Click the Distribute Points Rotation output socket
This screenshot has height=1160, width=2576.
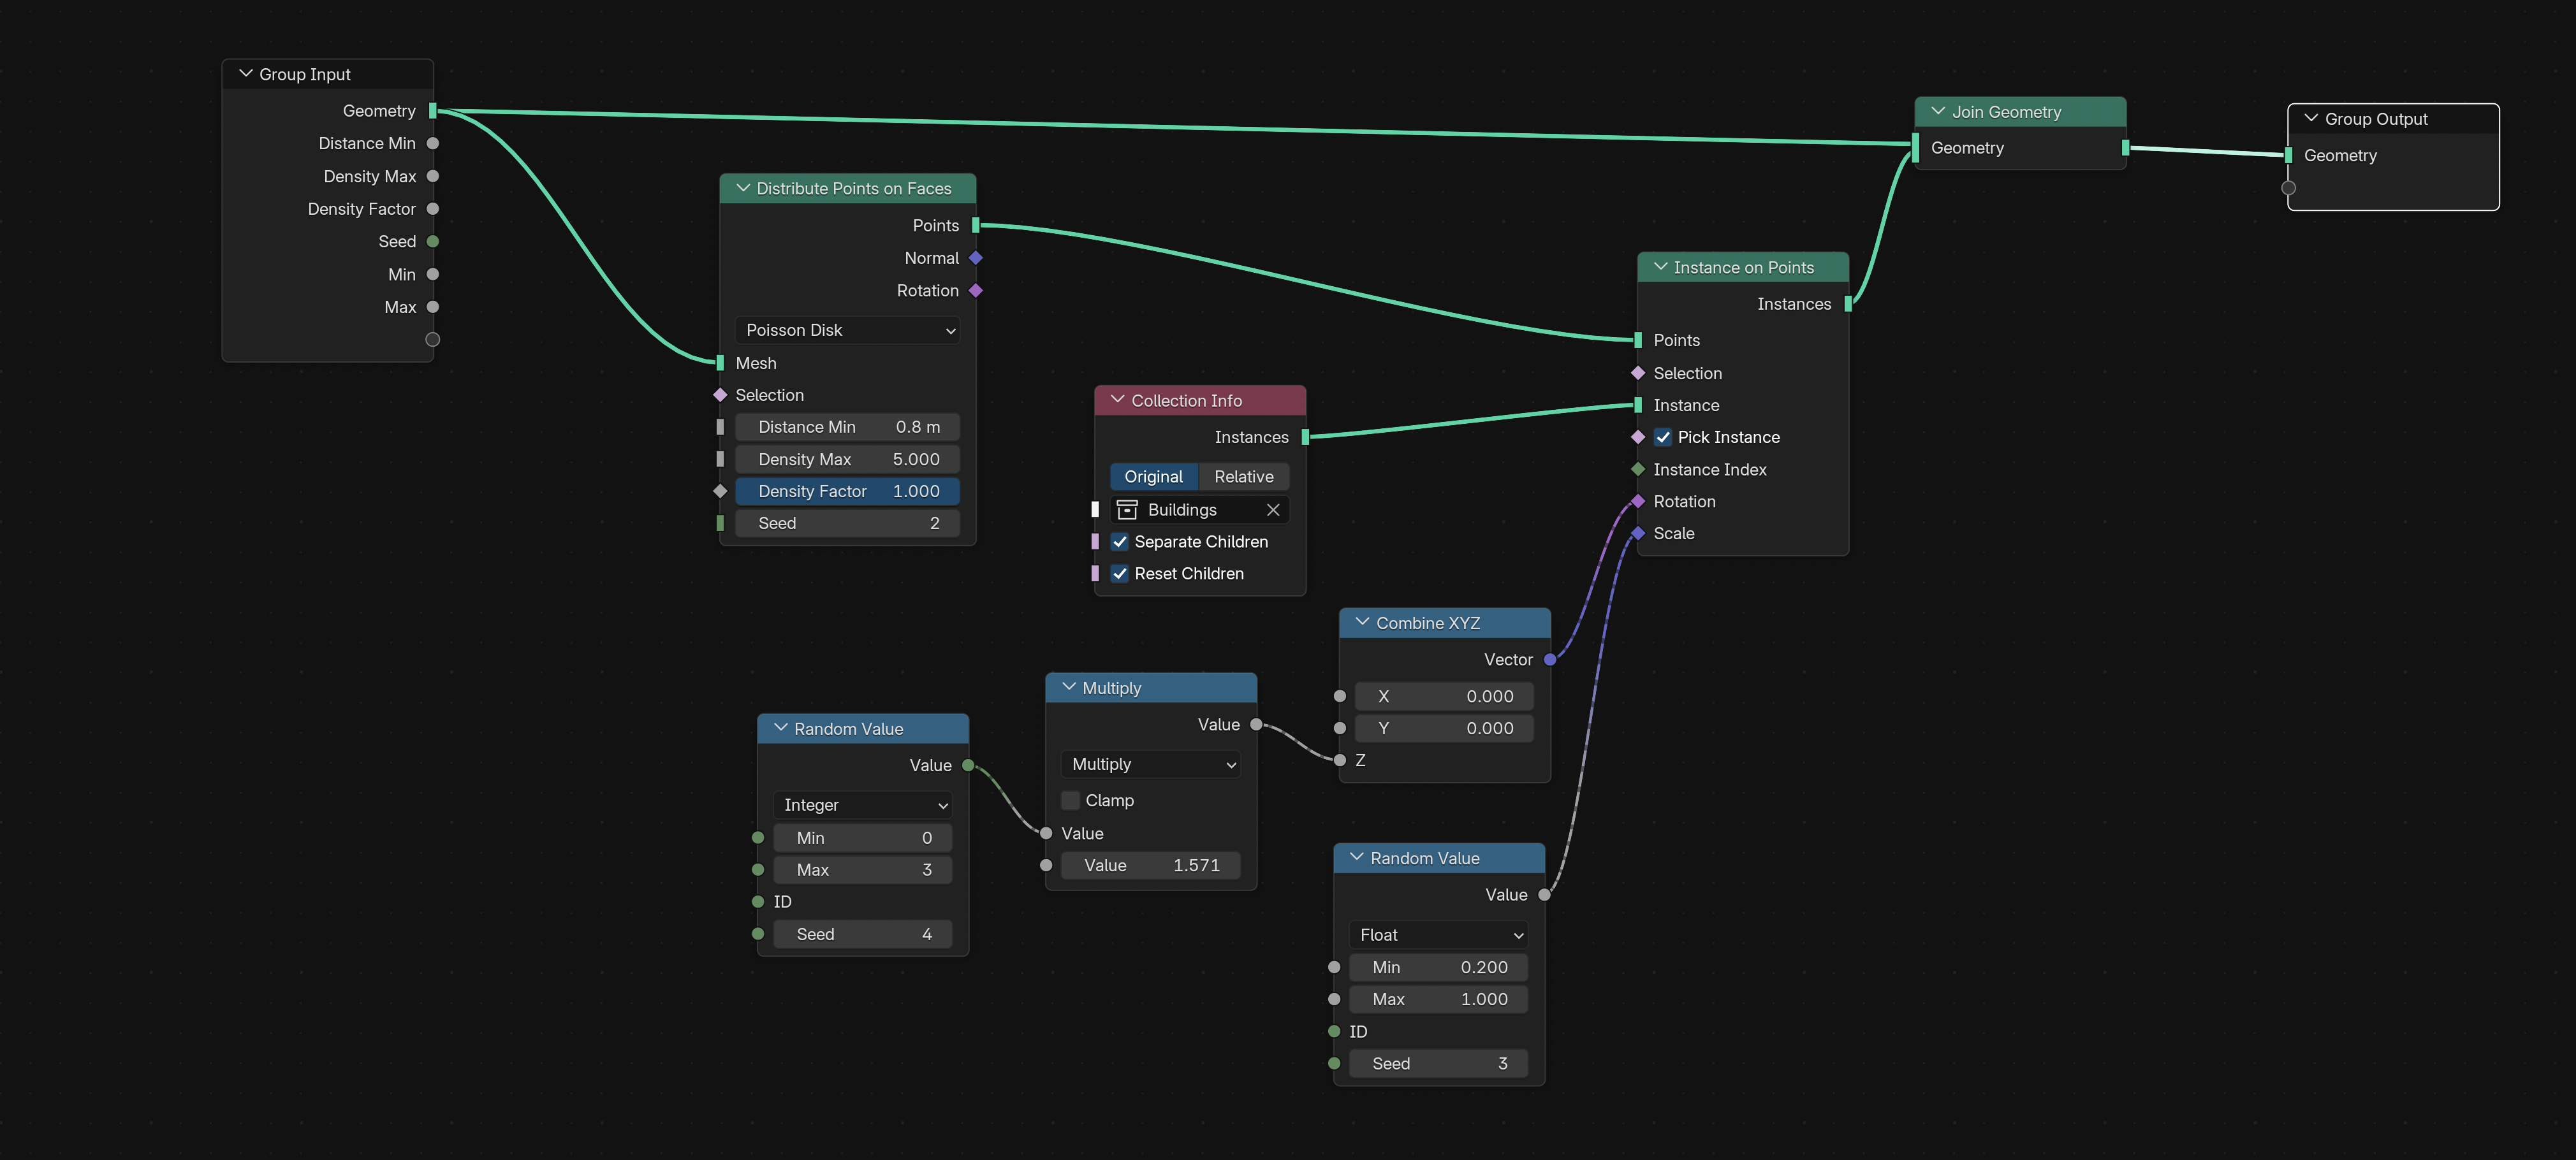[976, 290]
